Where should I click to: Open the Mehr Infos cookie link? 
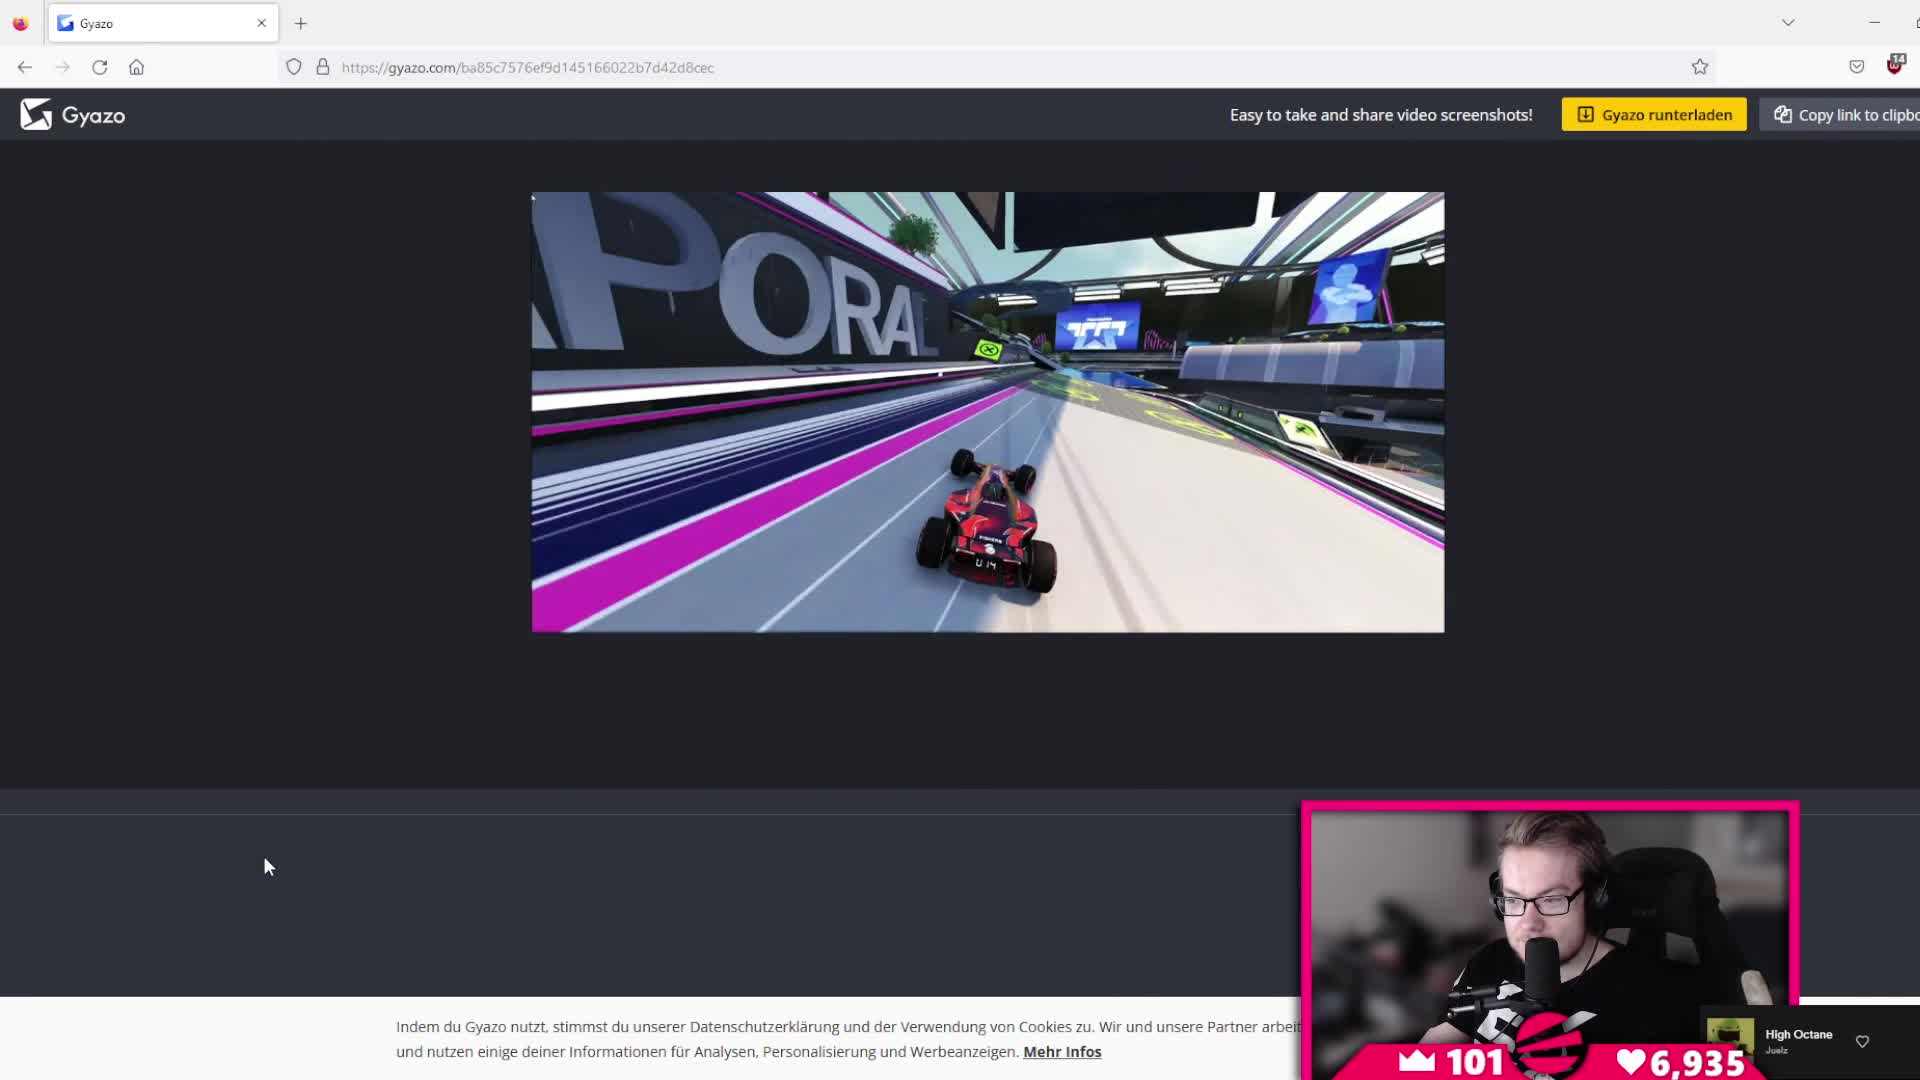coord(1062,1052)
